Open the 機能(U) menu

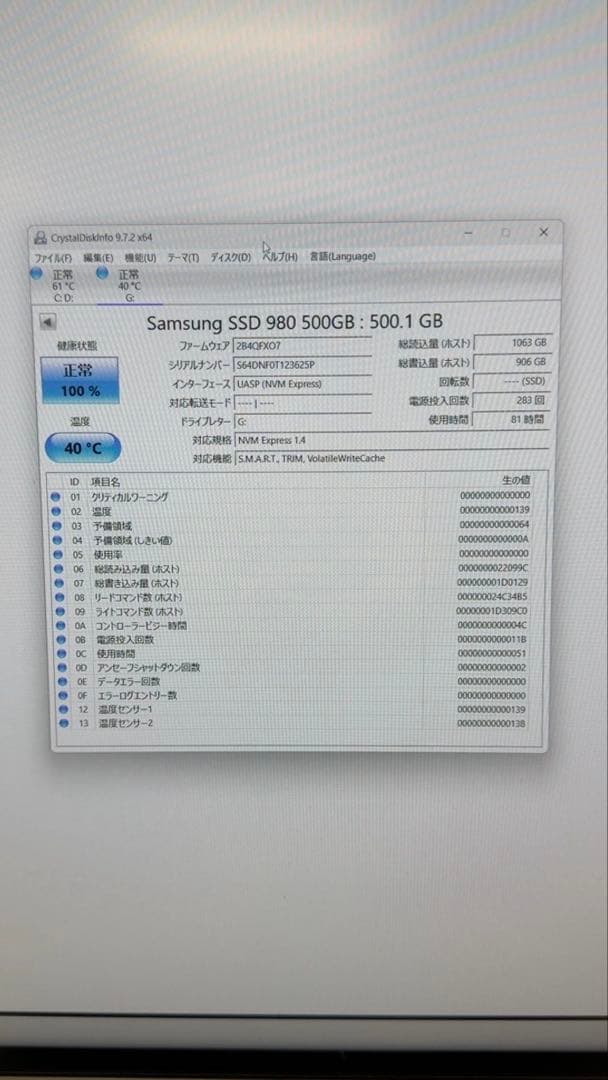tap(140, 258)
